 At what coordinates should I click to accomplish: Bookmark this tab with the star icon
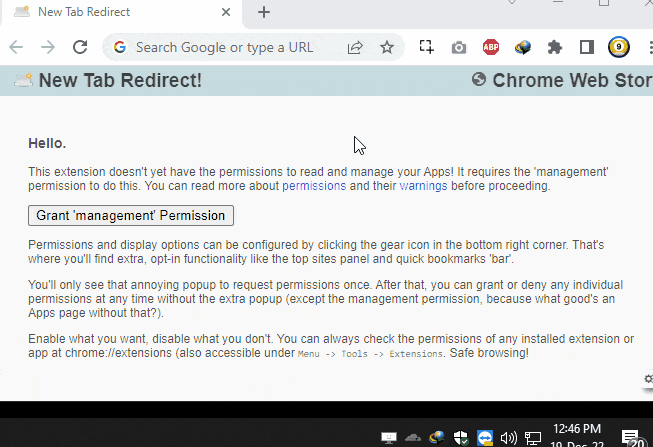click(387, 47)
